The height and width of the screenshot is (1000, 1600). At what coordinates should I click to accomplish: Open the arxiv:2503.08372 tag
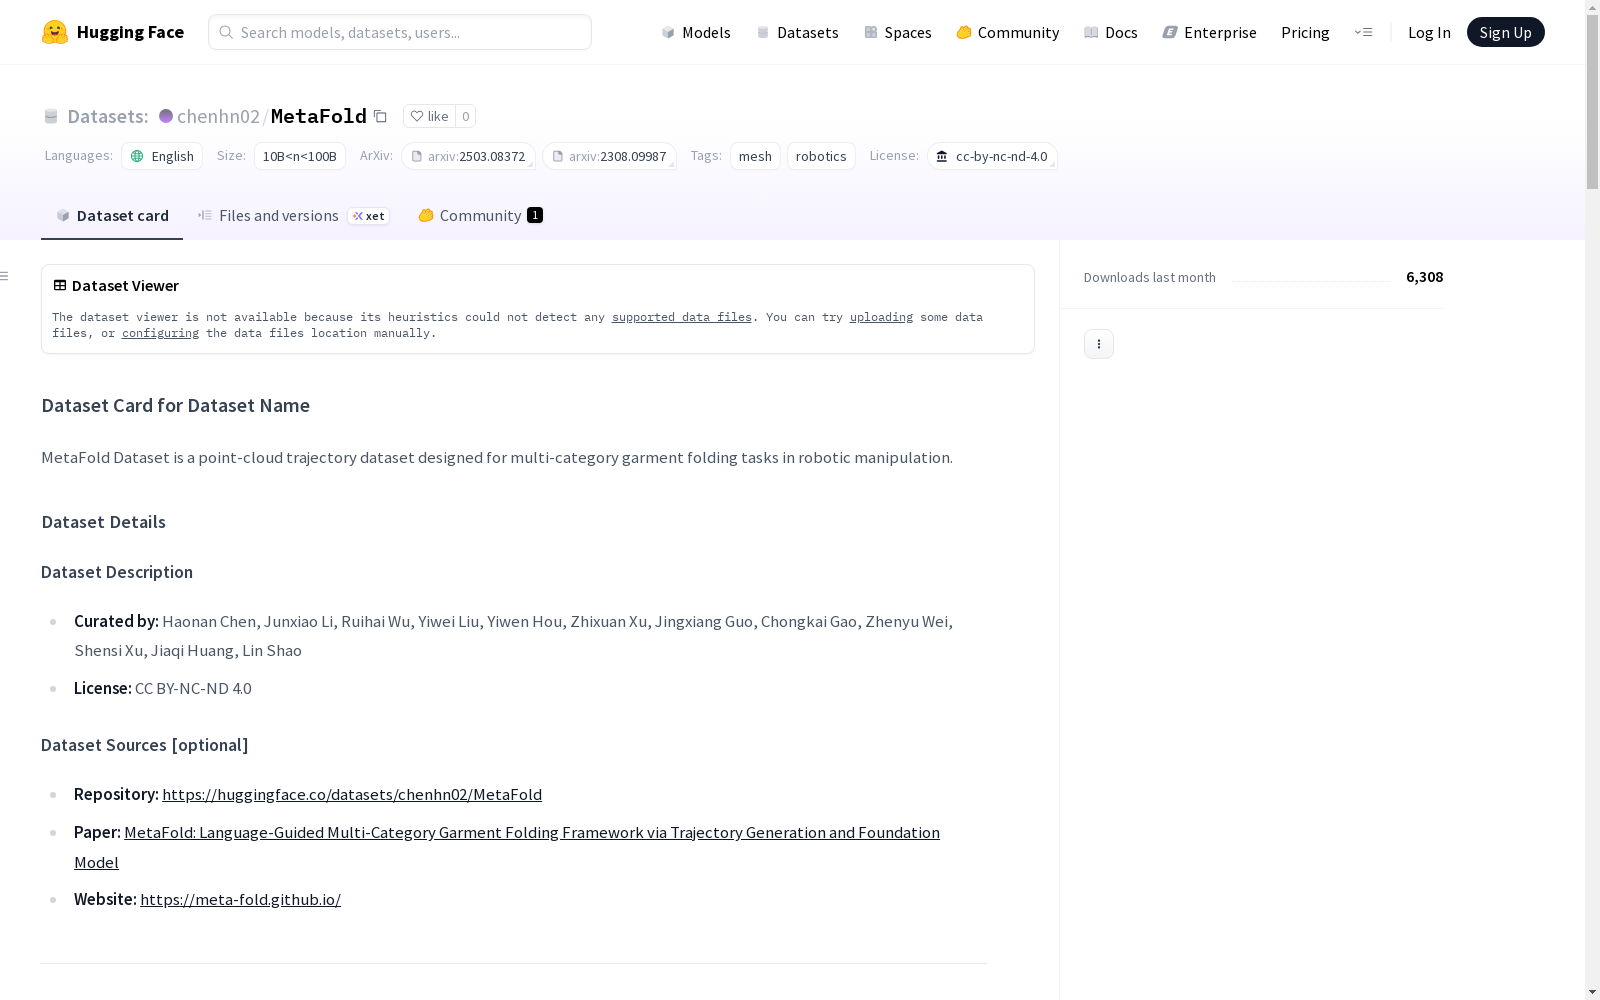pos(468,156)
